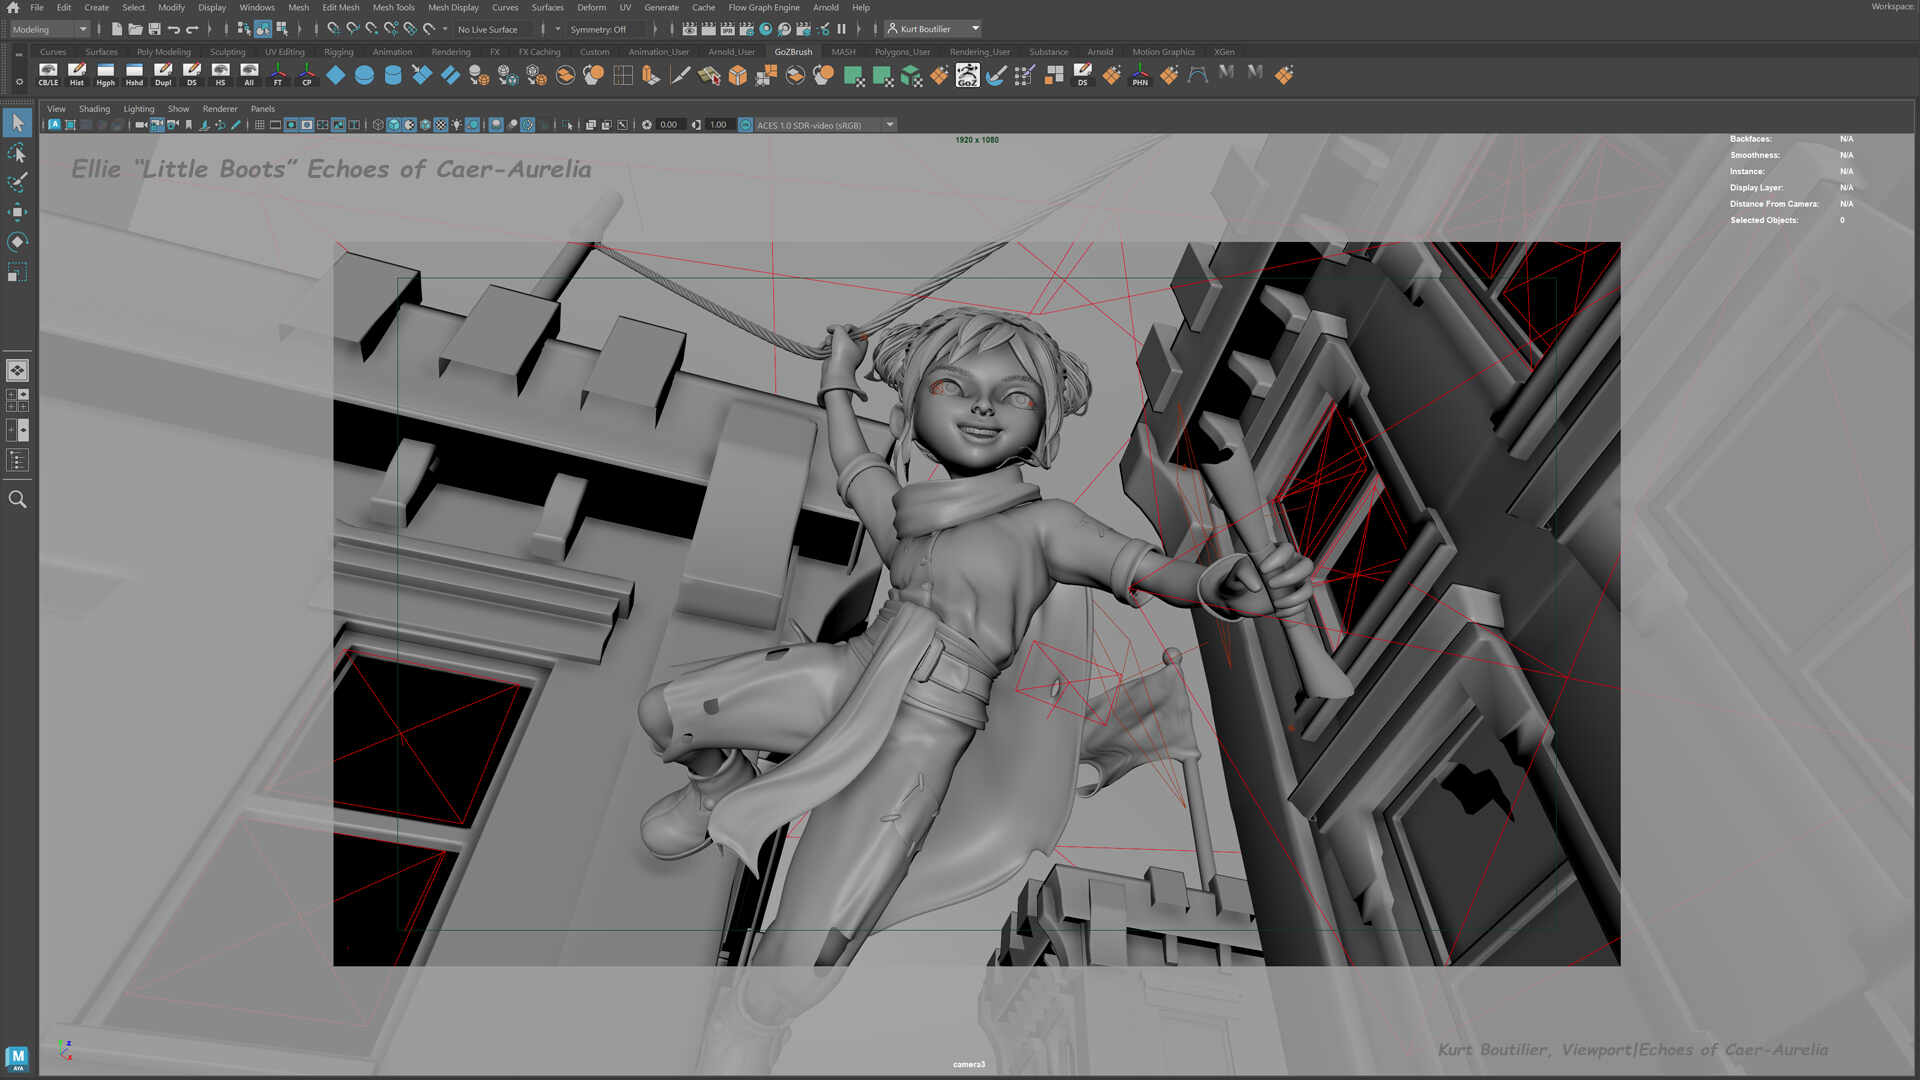This screenshot has height=1080, width=1920.
Task: Select the GoZ export icon on the GoZBrush shelf
Action: tap(967, 74)
